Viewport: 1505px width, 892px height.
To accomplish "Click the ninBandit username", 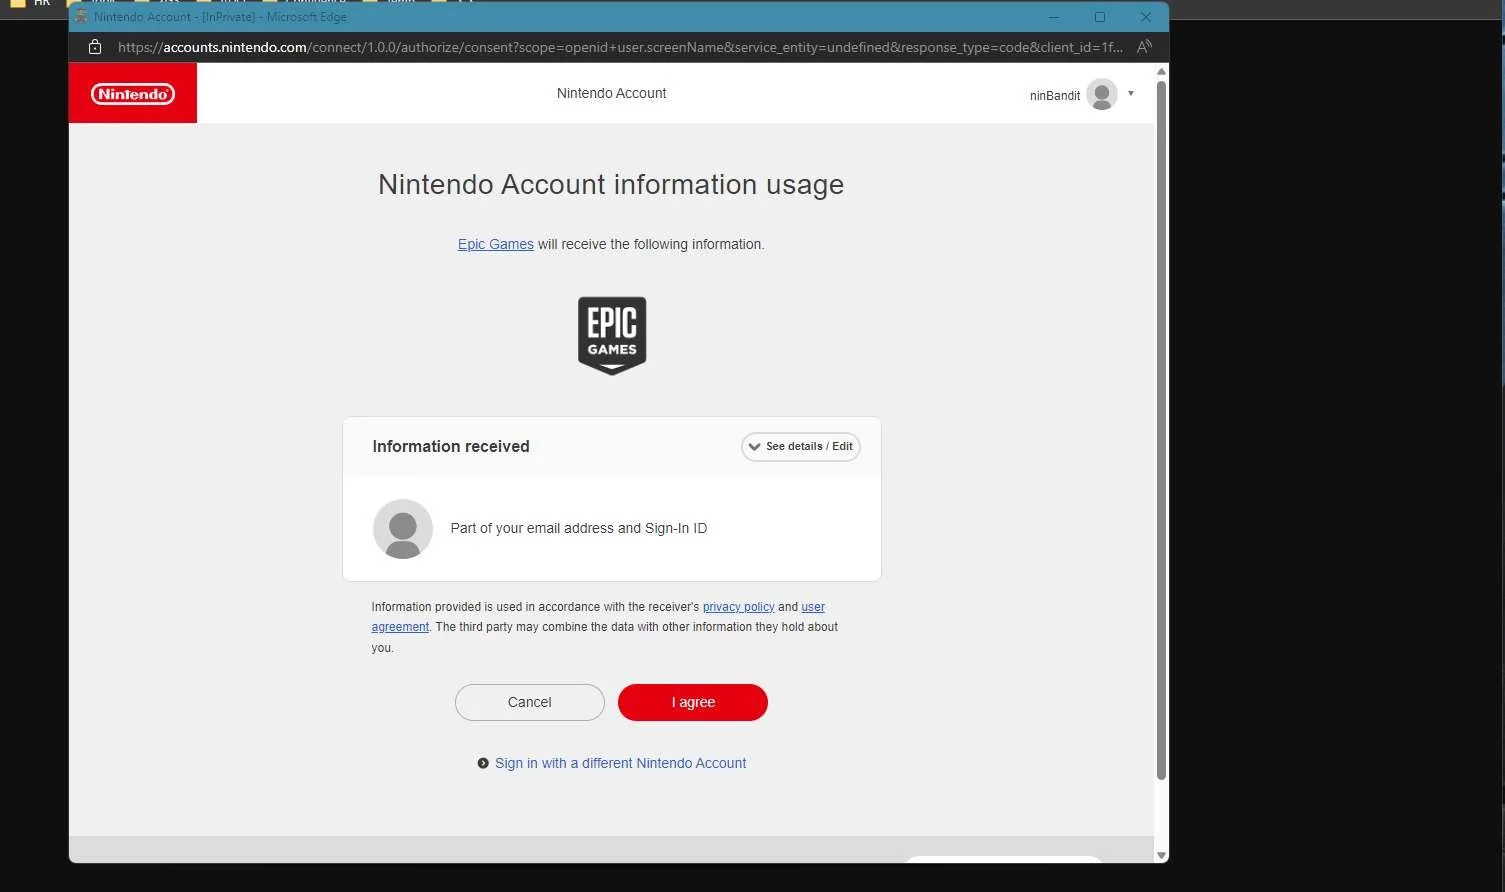I will [1055, 96].
